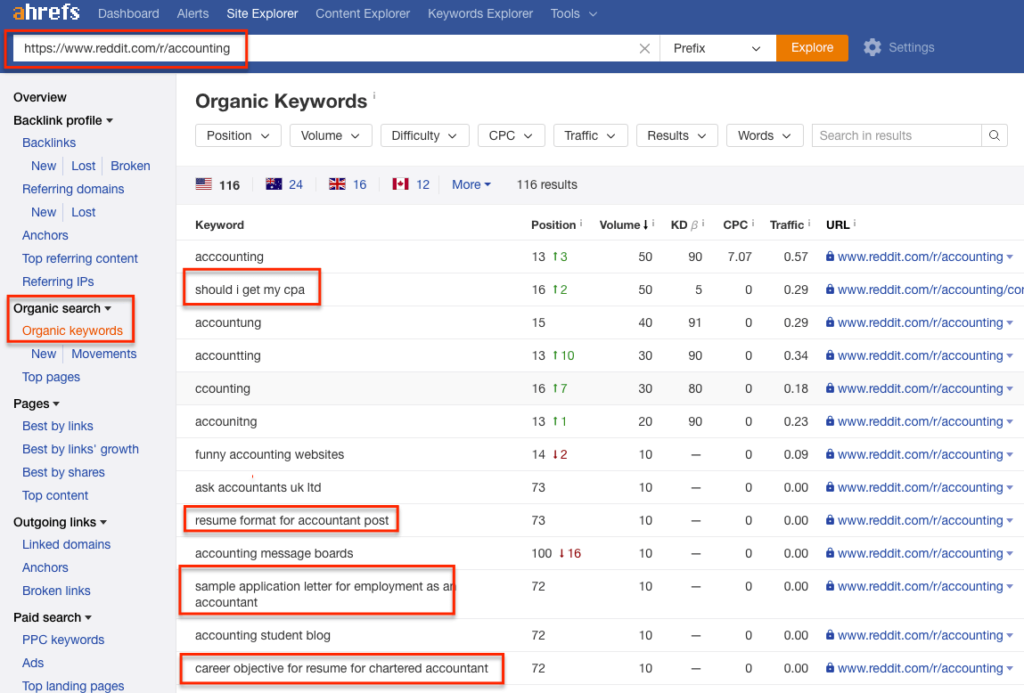Open the Traffic filter dropdown
The image size is (1024, 693).
[x=590, y=136]
